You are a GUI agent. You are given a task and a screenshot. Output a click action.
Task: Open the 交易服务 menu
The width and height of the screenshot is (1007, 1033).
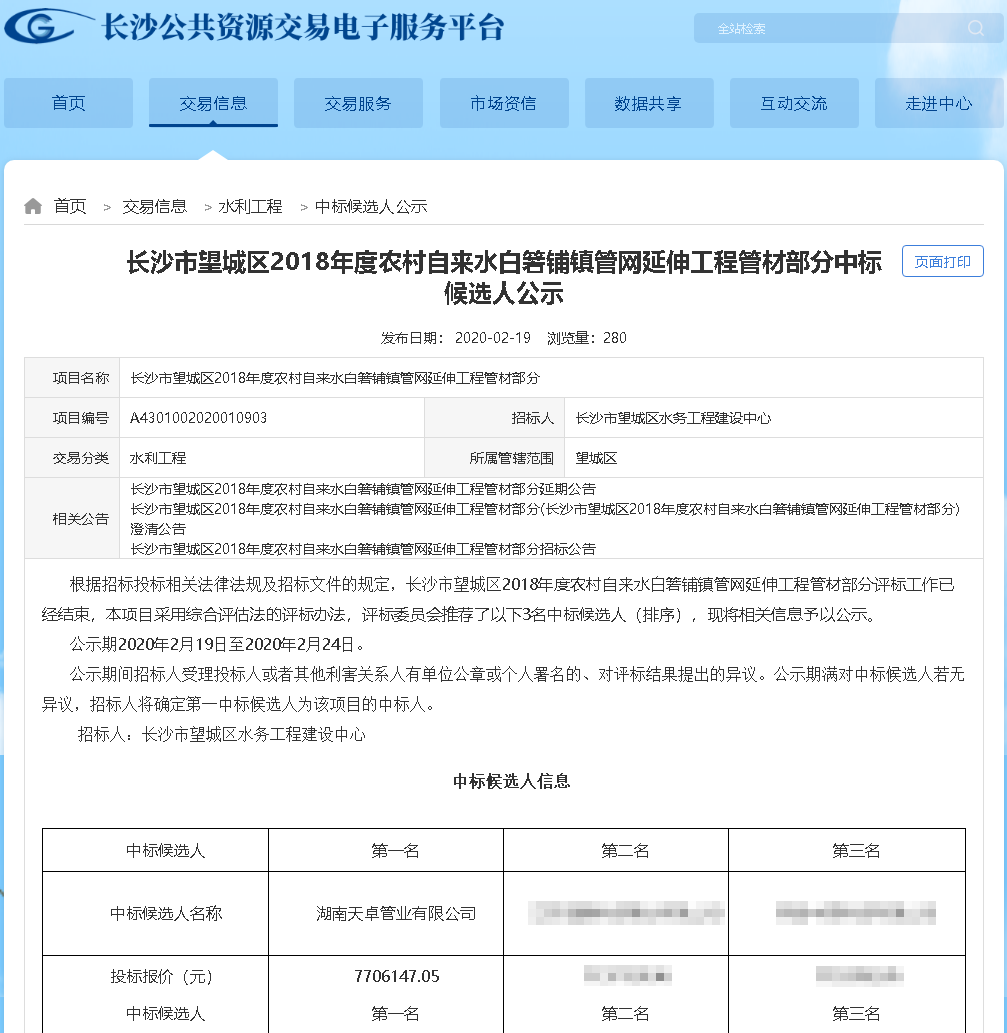[x=358, y=103]
